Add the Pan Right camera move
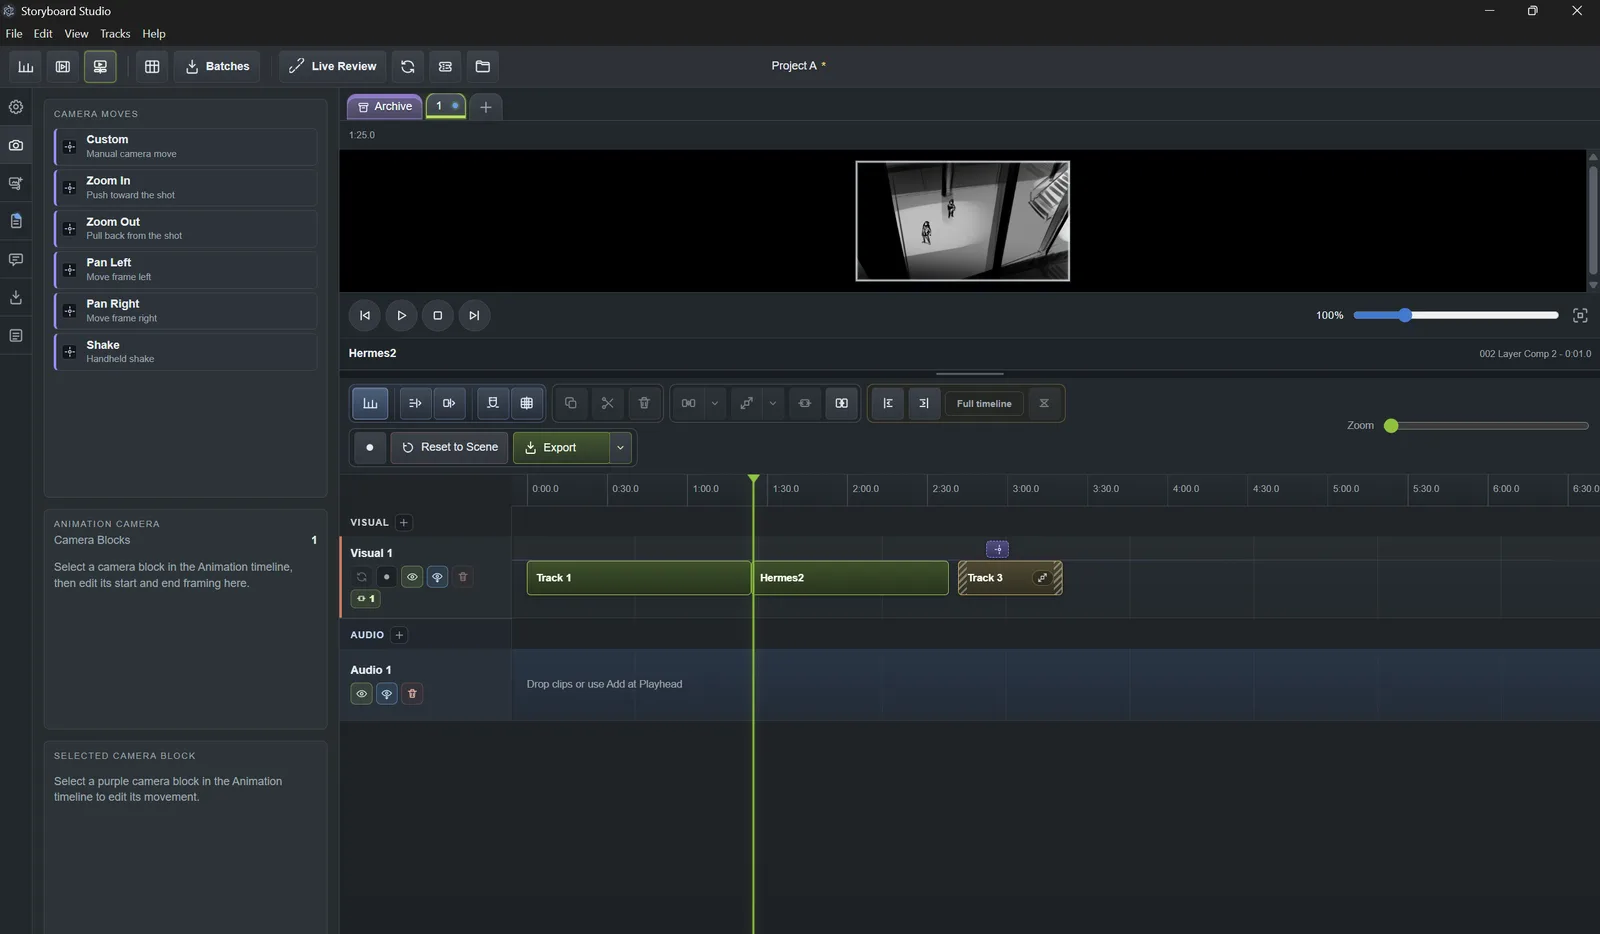The height and width of the screenshot is (934, 1600). (x=185, y=311)
